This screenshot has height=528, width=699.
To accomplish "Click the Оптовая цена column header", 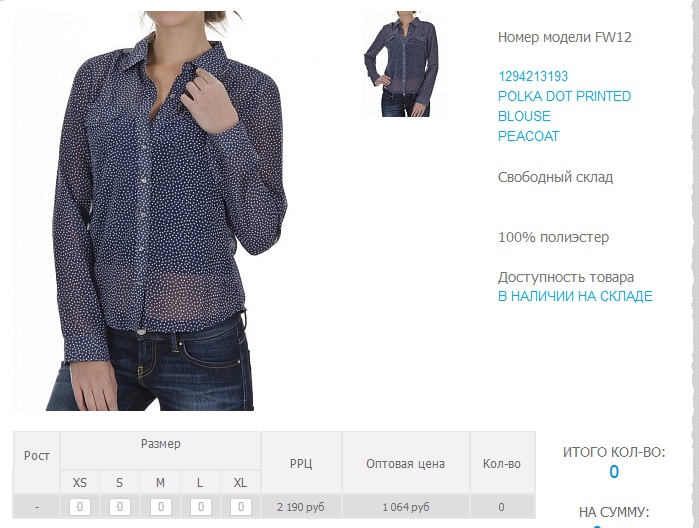I will pos(406,463).
